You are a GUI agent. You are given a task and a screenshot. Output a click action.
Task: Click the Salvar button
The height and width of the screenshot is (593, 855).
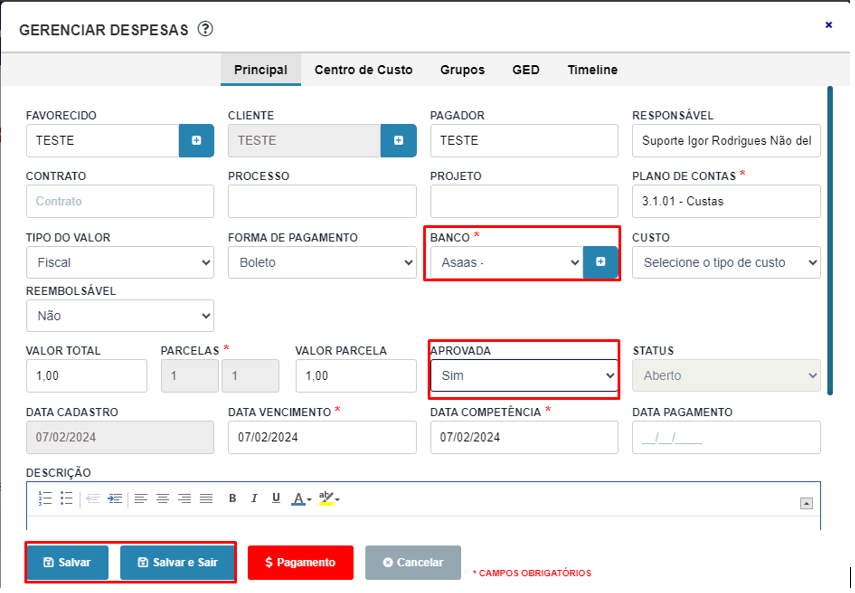click(67, 562)
